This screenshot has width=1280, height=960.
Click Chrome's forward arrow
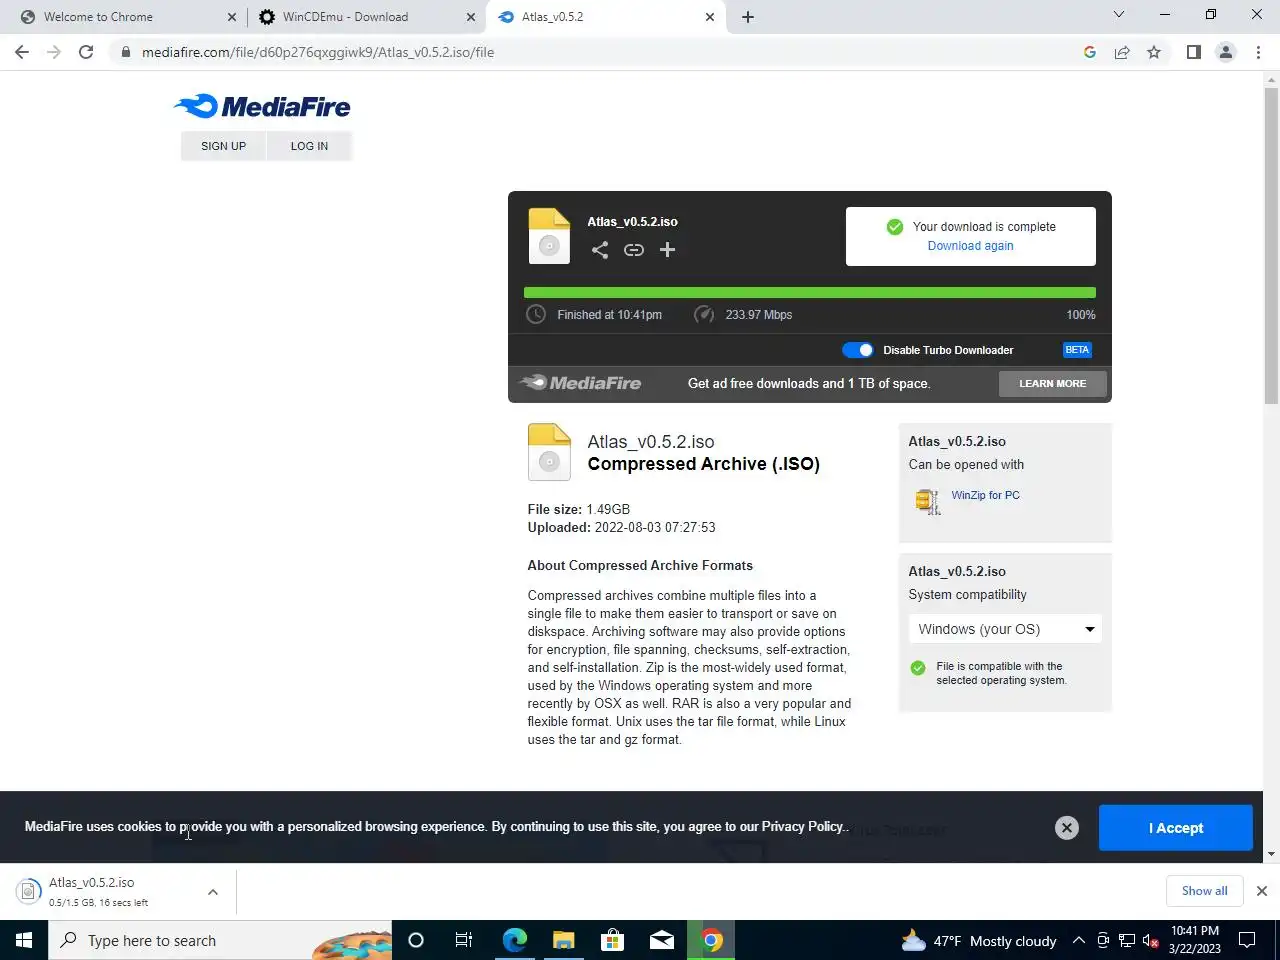click(54, 52)
